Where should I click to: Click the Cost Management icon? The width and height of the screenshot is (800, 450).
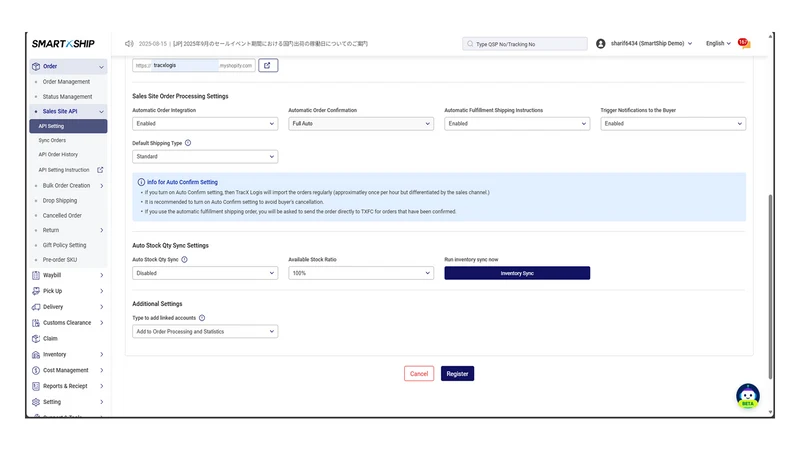[36, 370]
